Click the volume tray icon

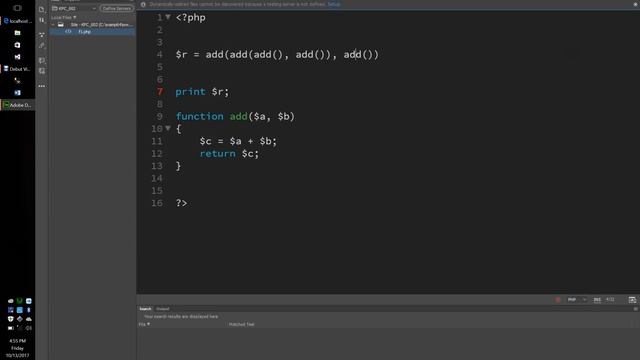click(x=29, y=328)
